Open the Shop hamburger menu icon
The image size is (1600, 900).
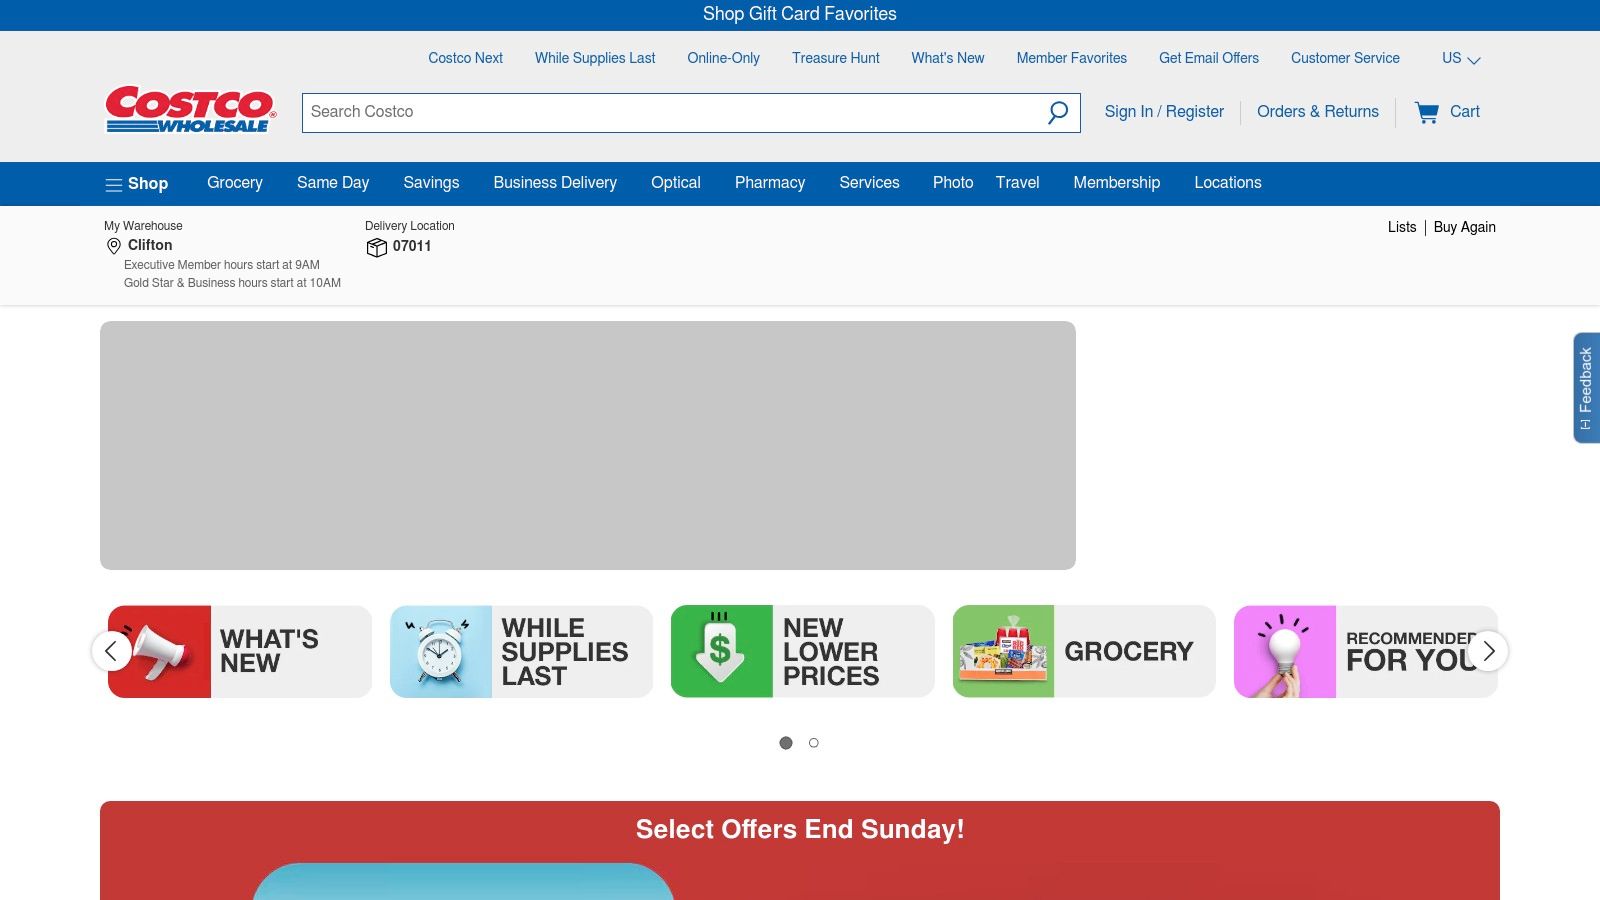pos(114,184)
